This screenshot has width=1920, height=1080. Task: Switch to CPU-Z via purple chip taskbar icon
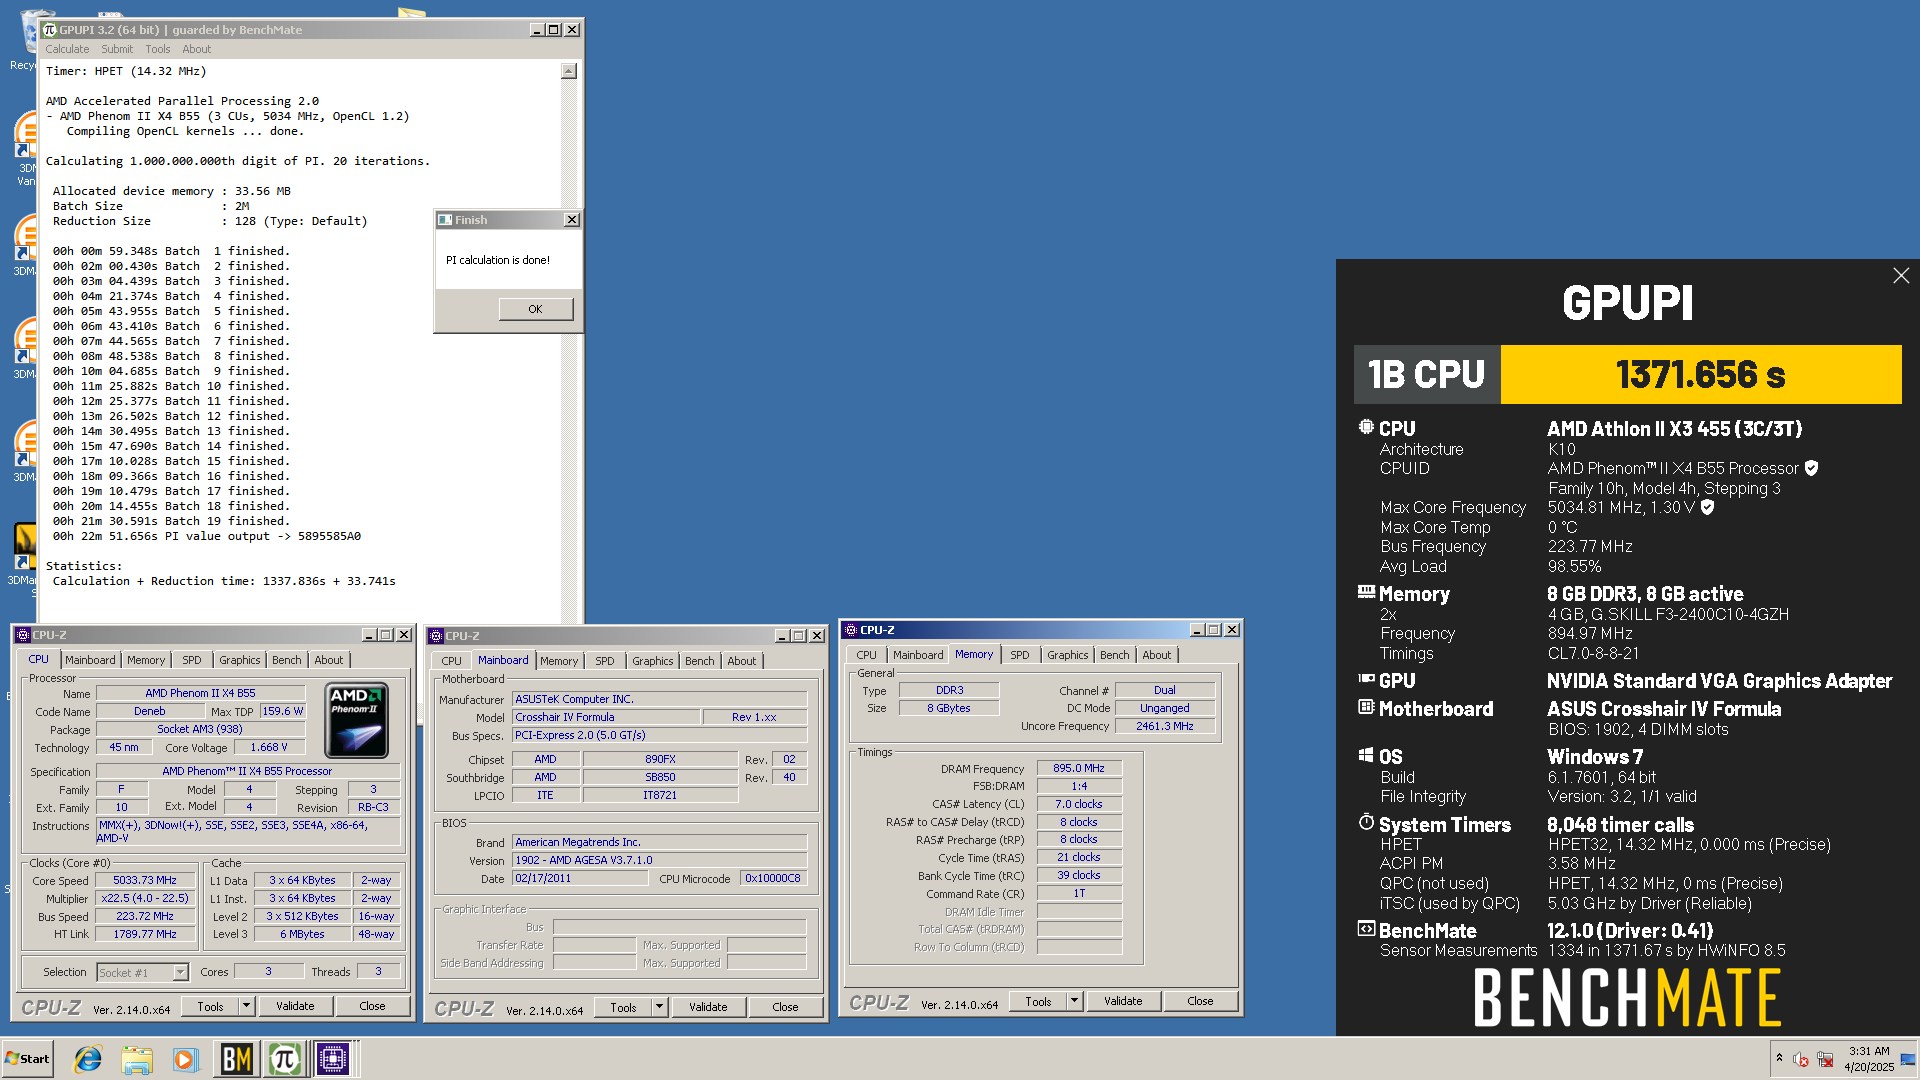(332, 1059)
